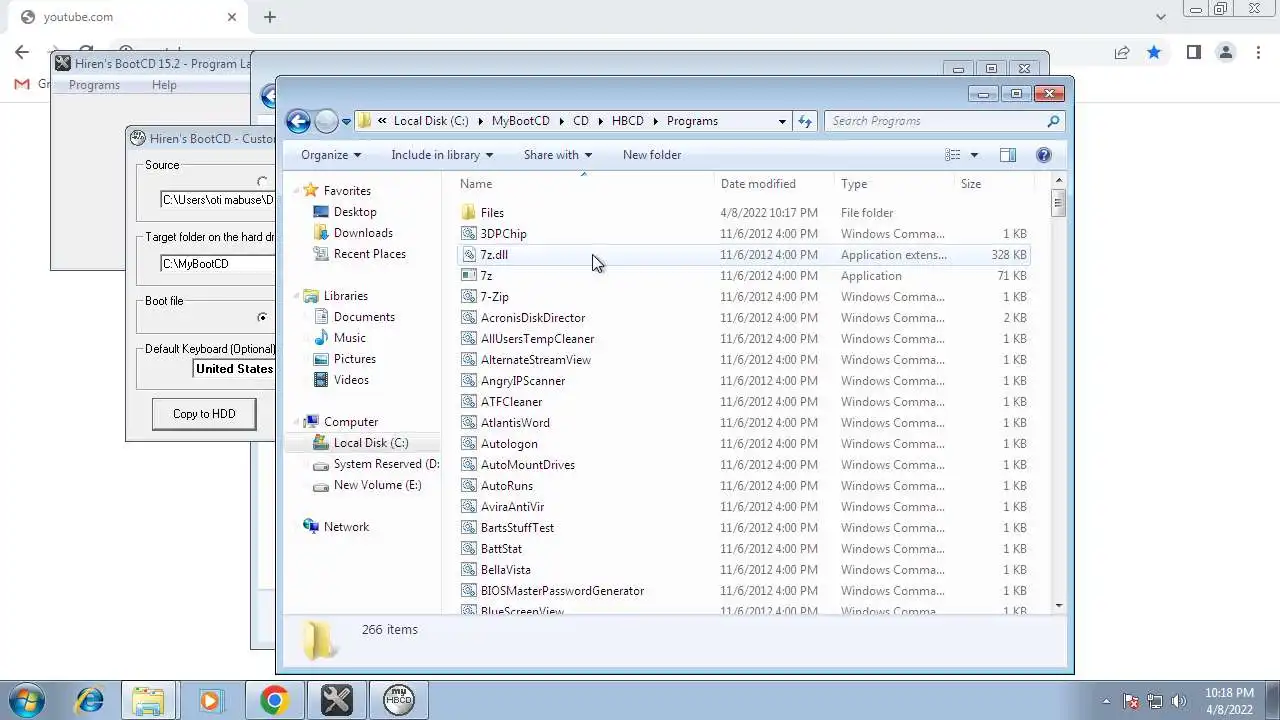Screen dimensions: 1280x720
Task: Open the Music library
Action: (x=349, y=338)
